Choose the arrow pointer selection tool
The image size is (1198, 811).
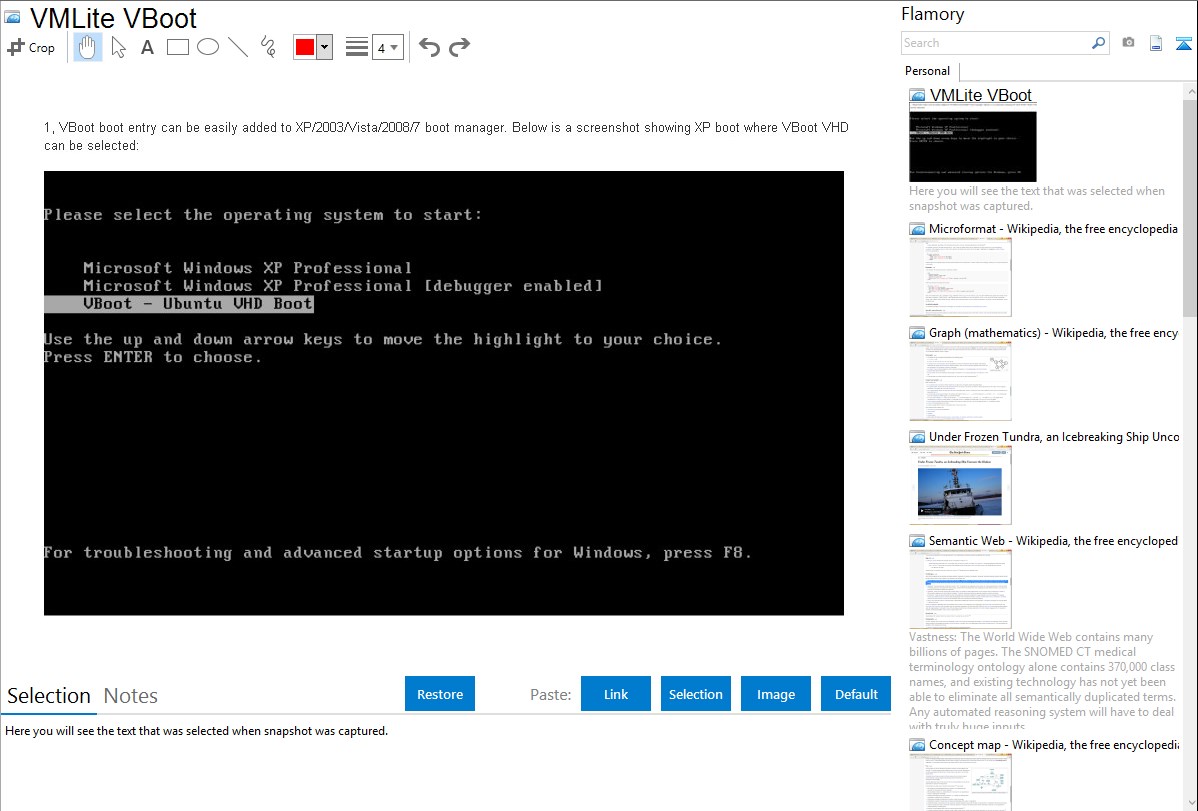click(118, 47)
